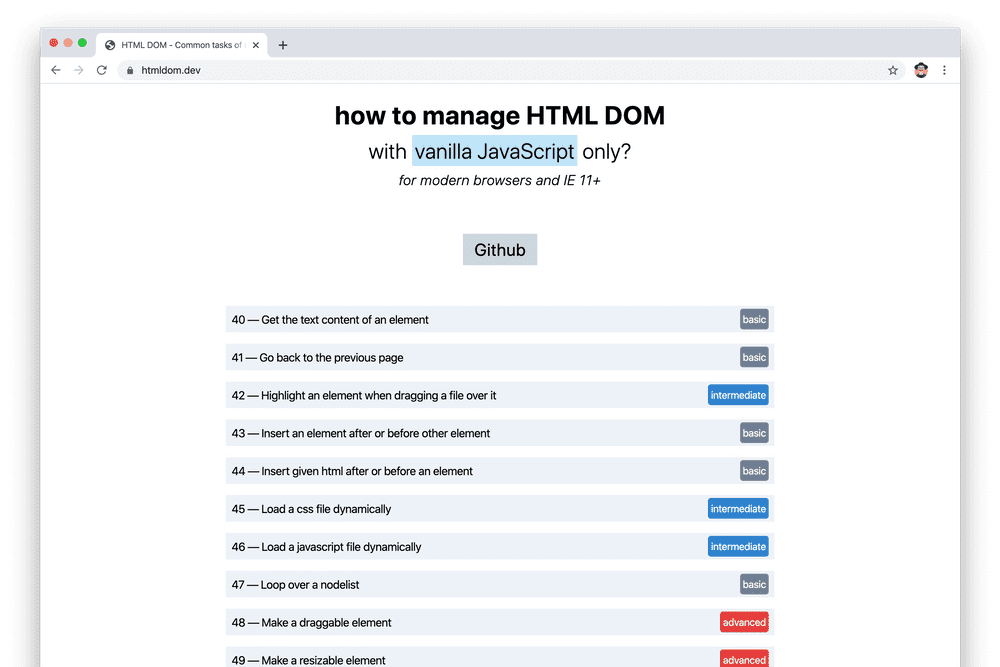Click the padlock site info icon
Screen dimensions: 1000x667
(x=130, y=70)
